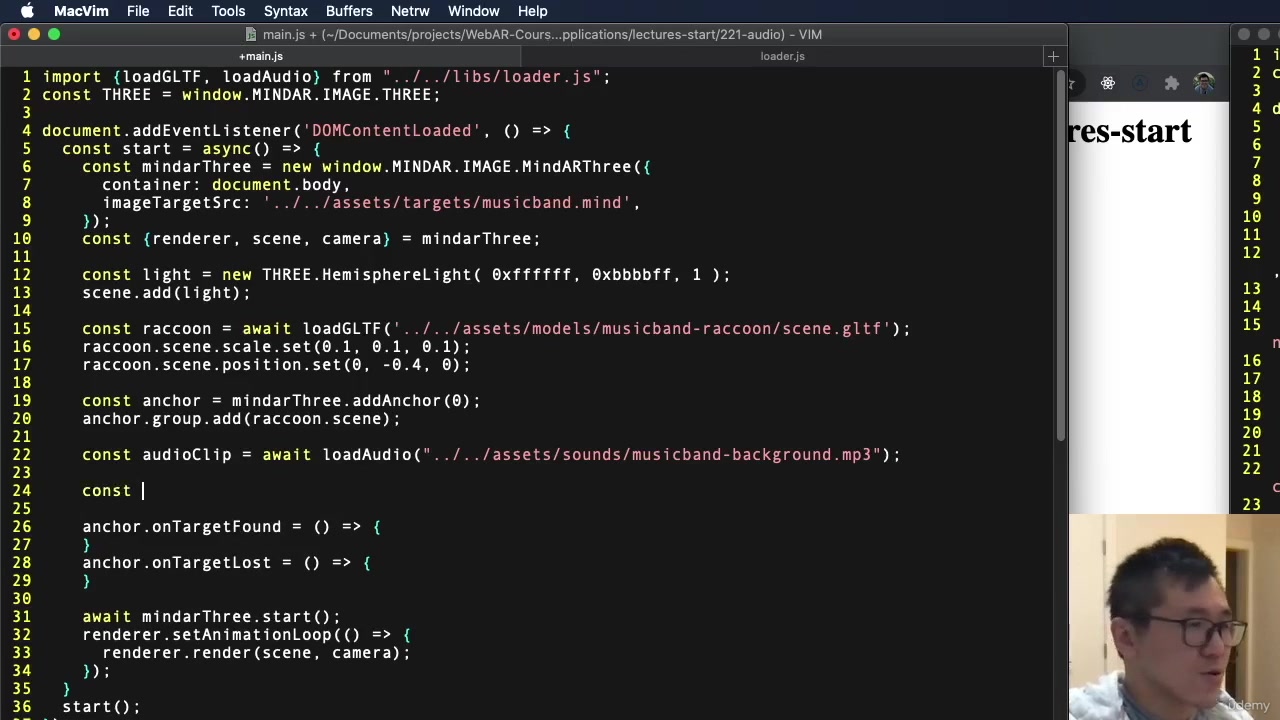This screenshot has width=1280, height=720.
Task: Click the bookmark star icon in the browser
Action: tap(1072, 83)
